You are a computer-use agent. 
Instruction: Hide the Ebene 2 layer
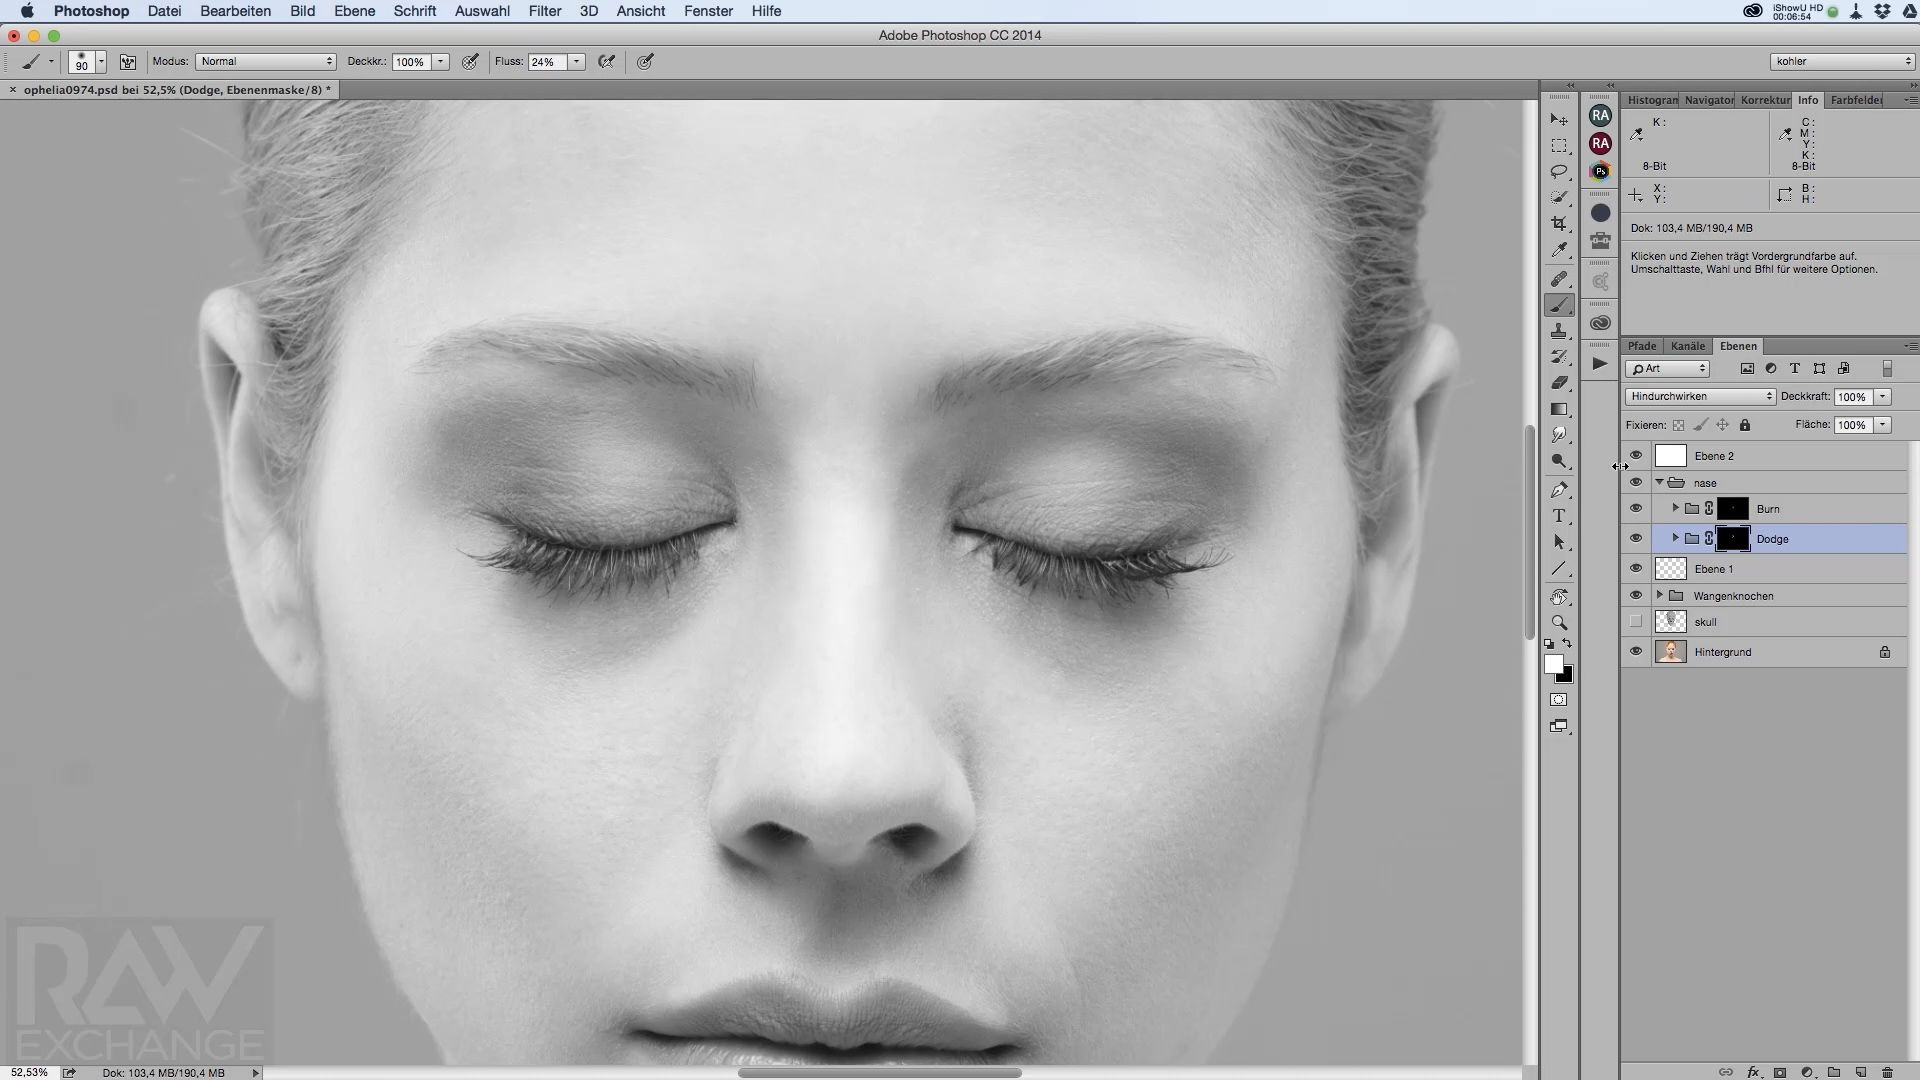pos(1636,456)
